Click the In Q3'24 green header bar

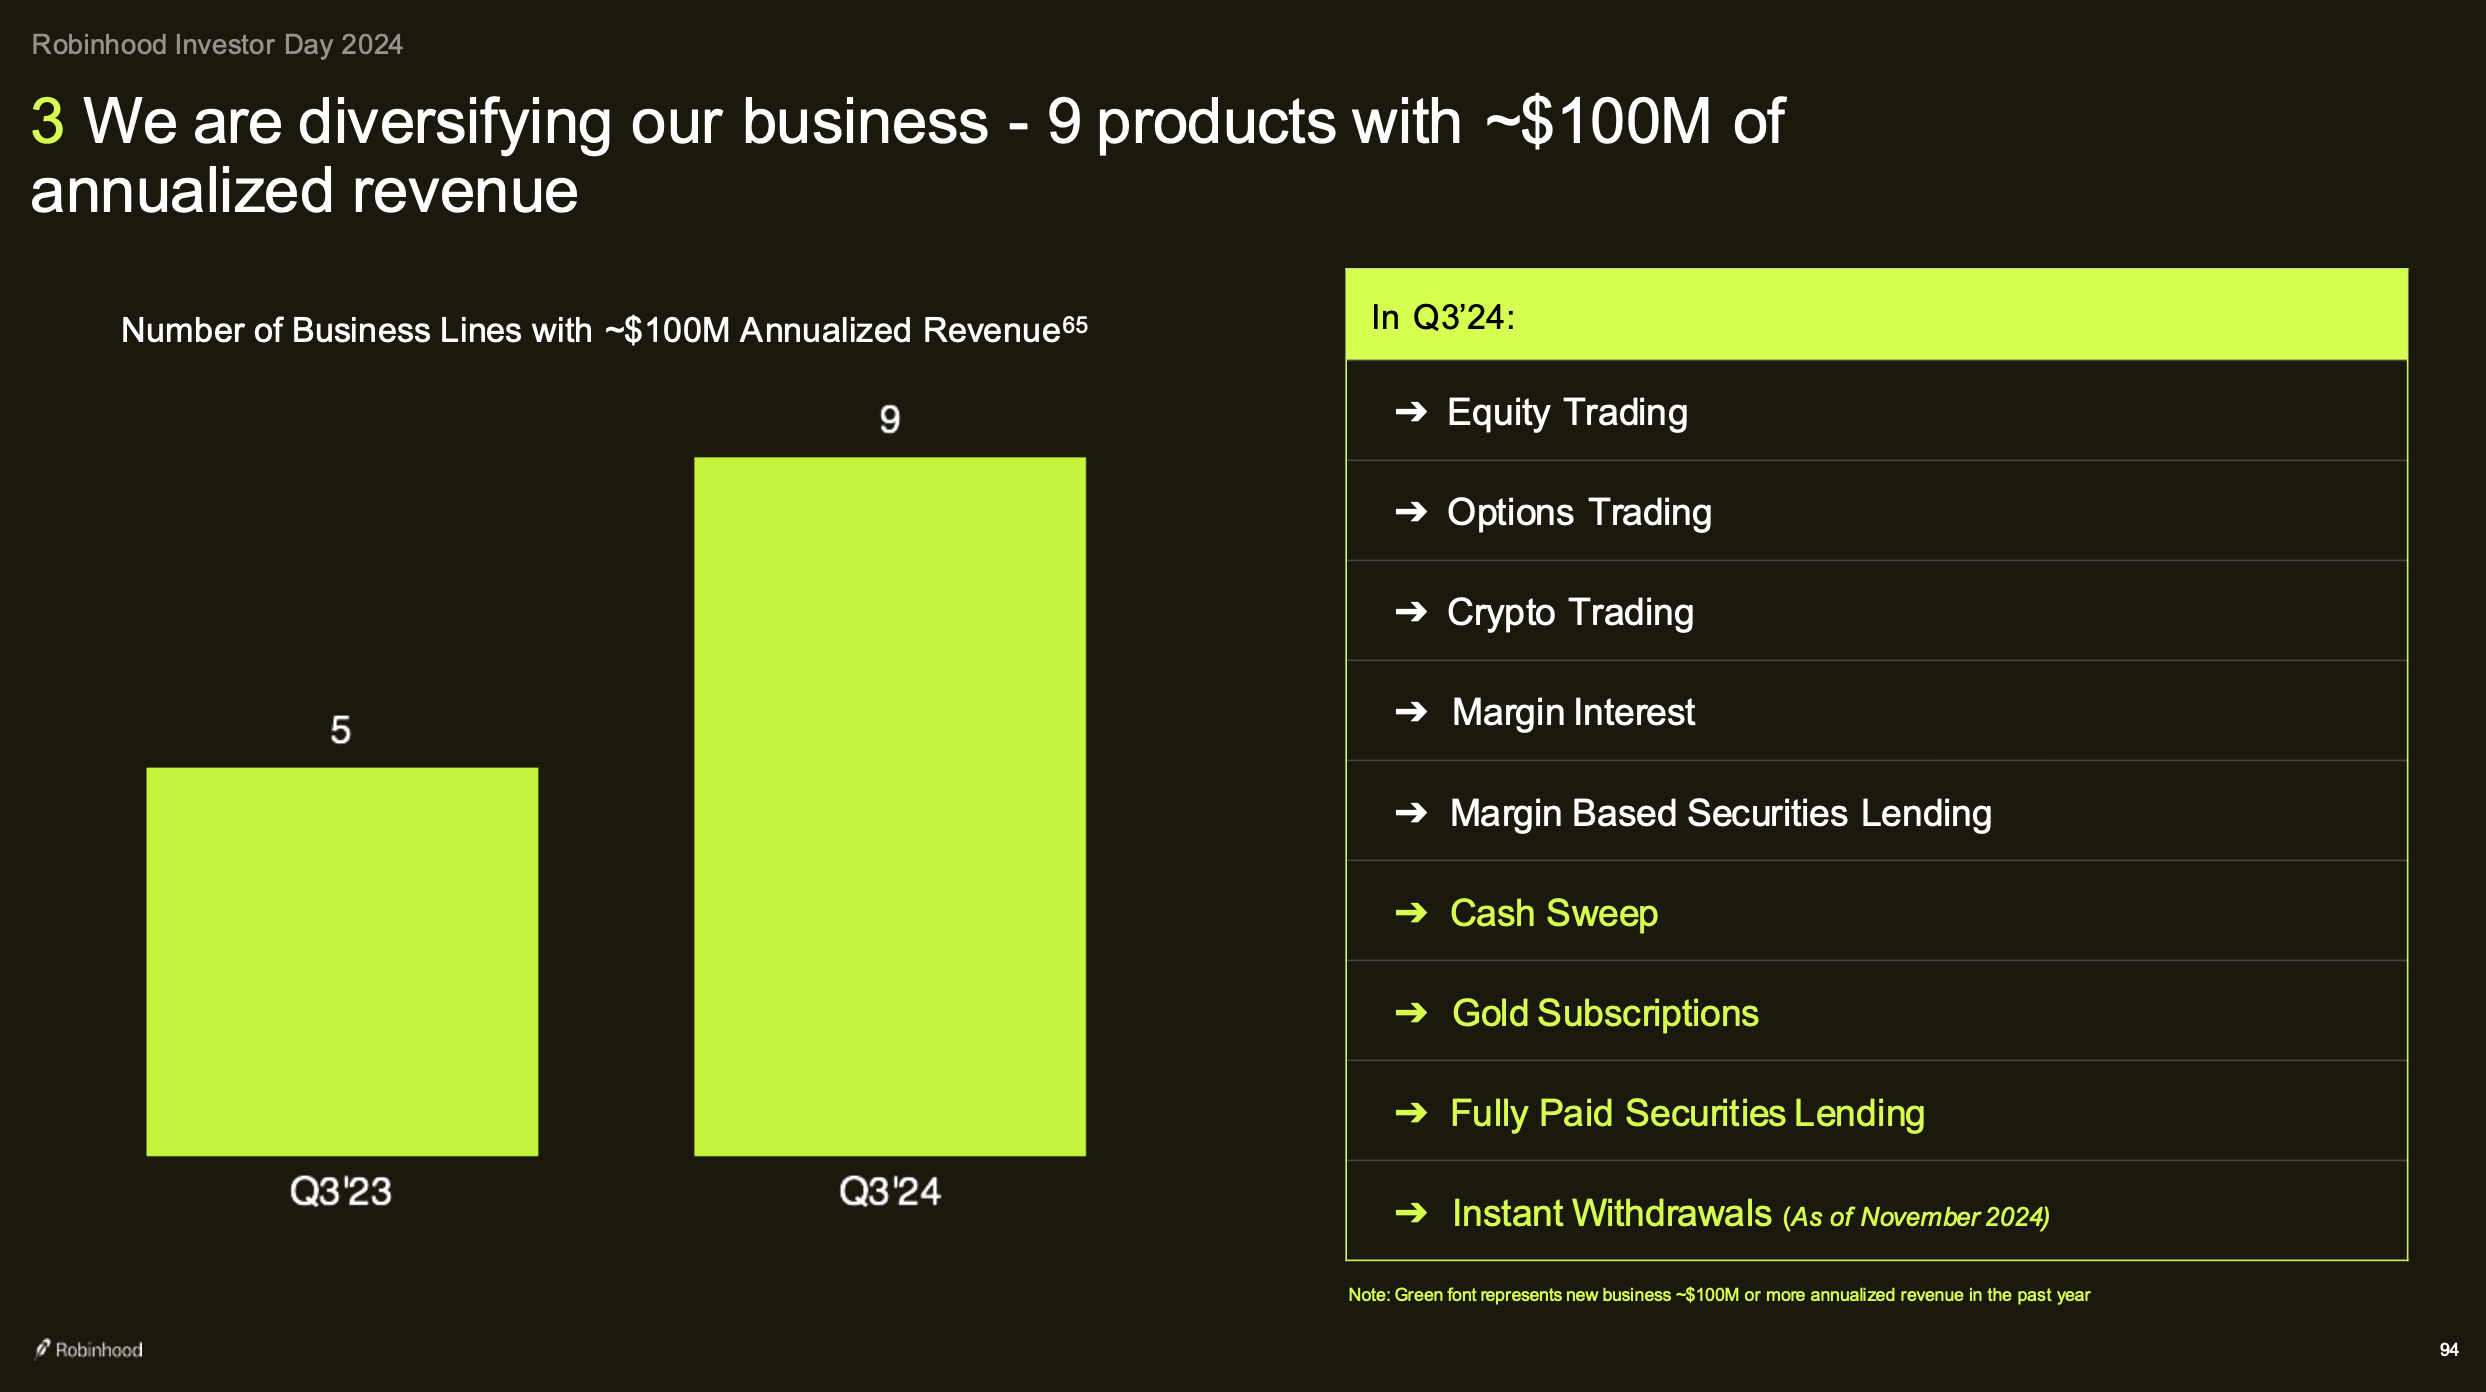[x=1876, y=315]
